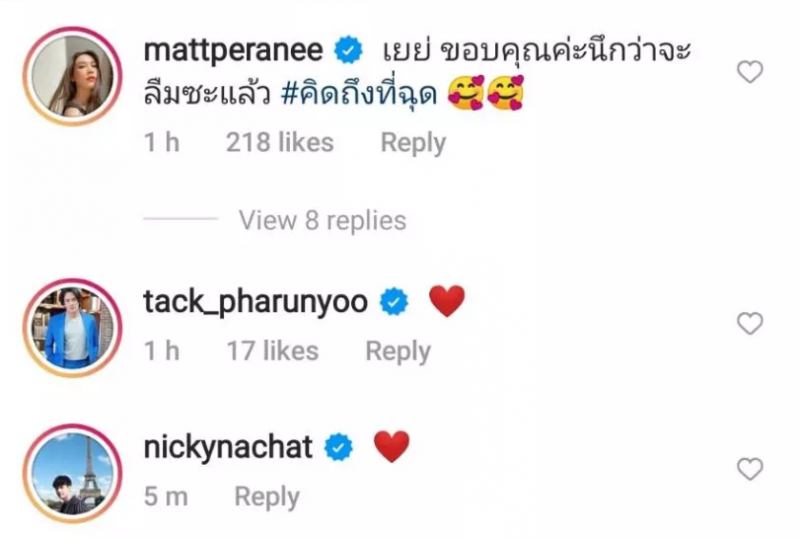Viewport: 800px width, 538px height.
Task: Click red heart emoji in tack_pharunyoo's comment
Action: coord(447,301)
